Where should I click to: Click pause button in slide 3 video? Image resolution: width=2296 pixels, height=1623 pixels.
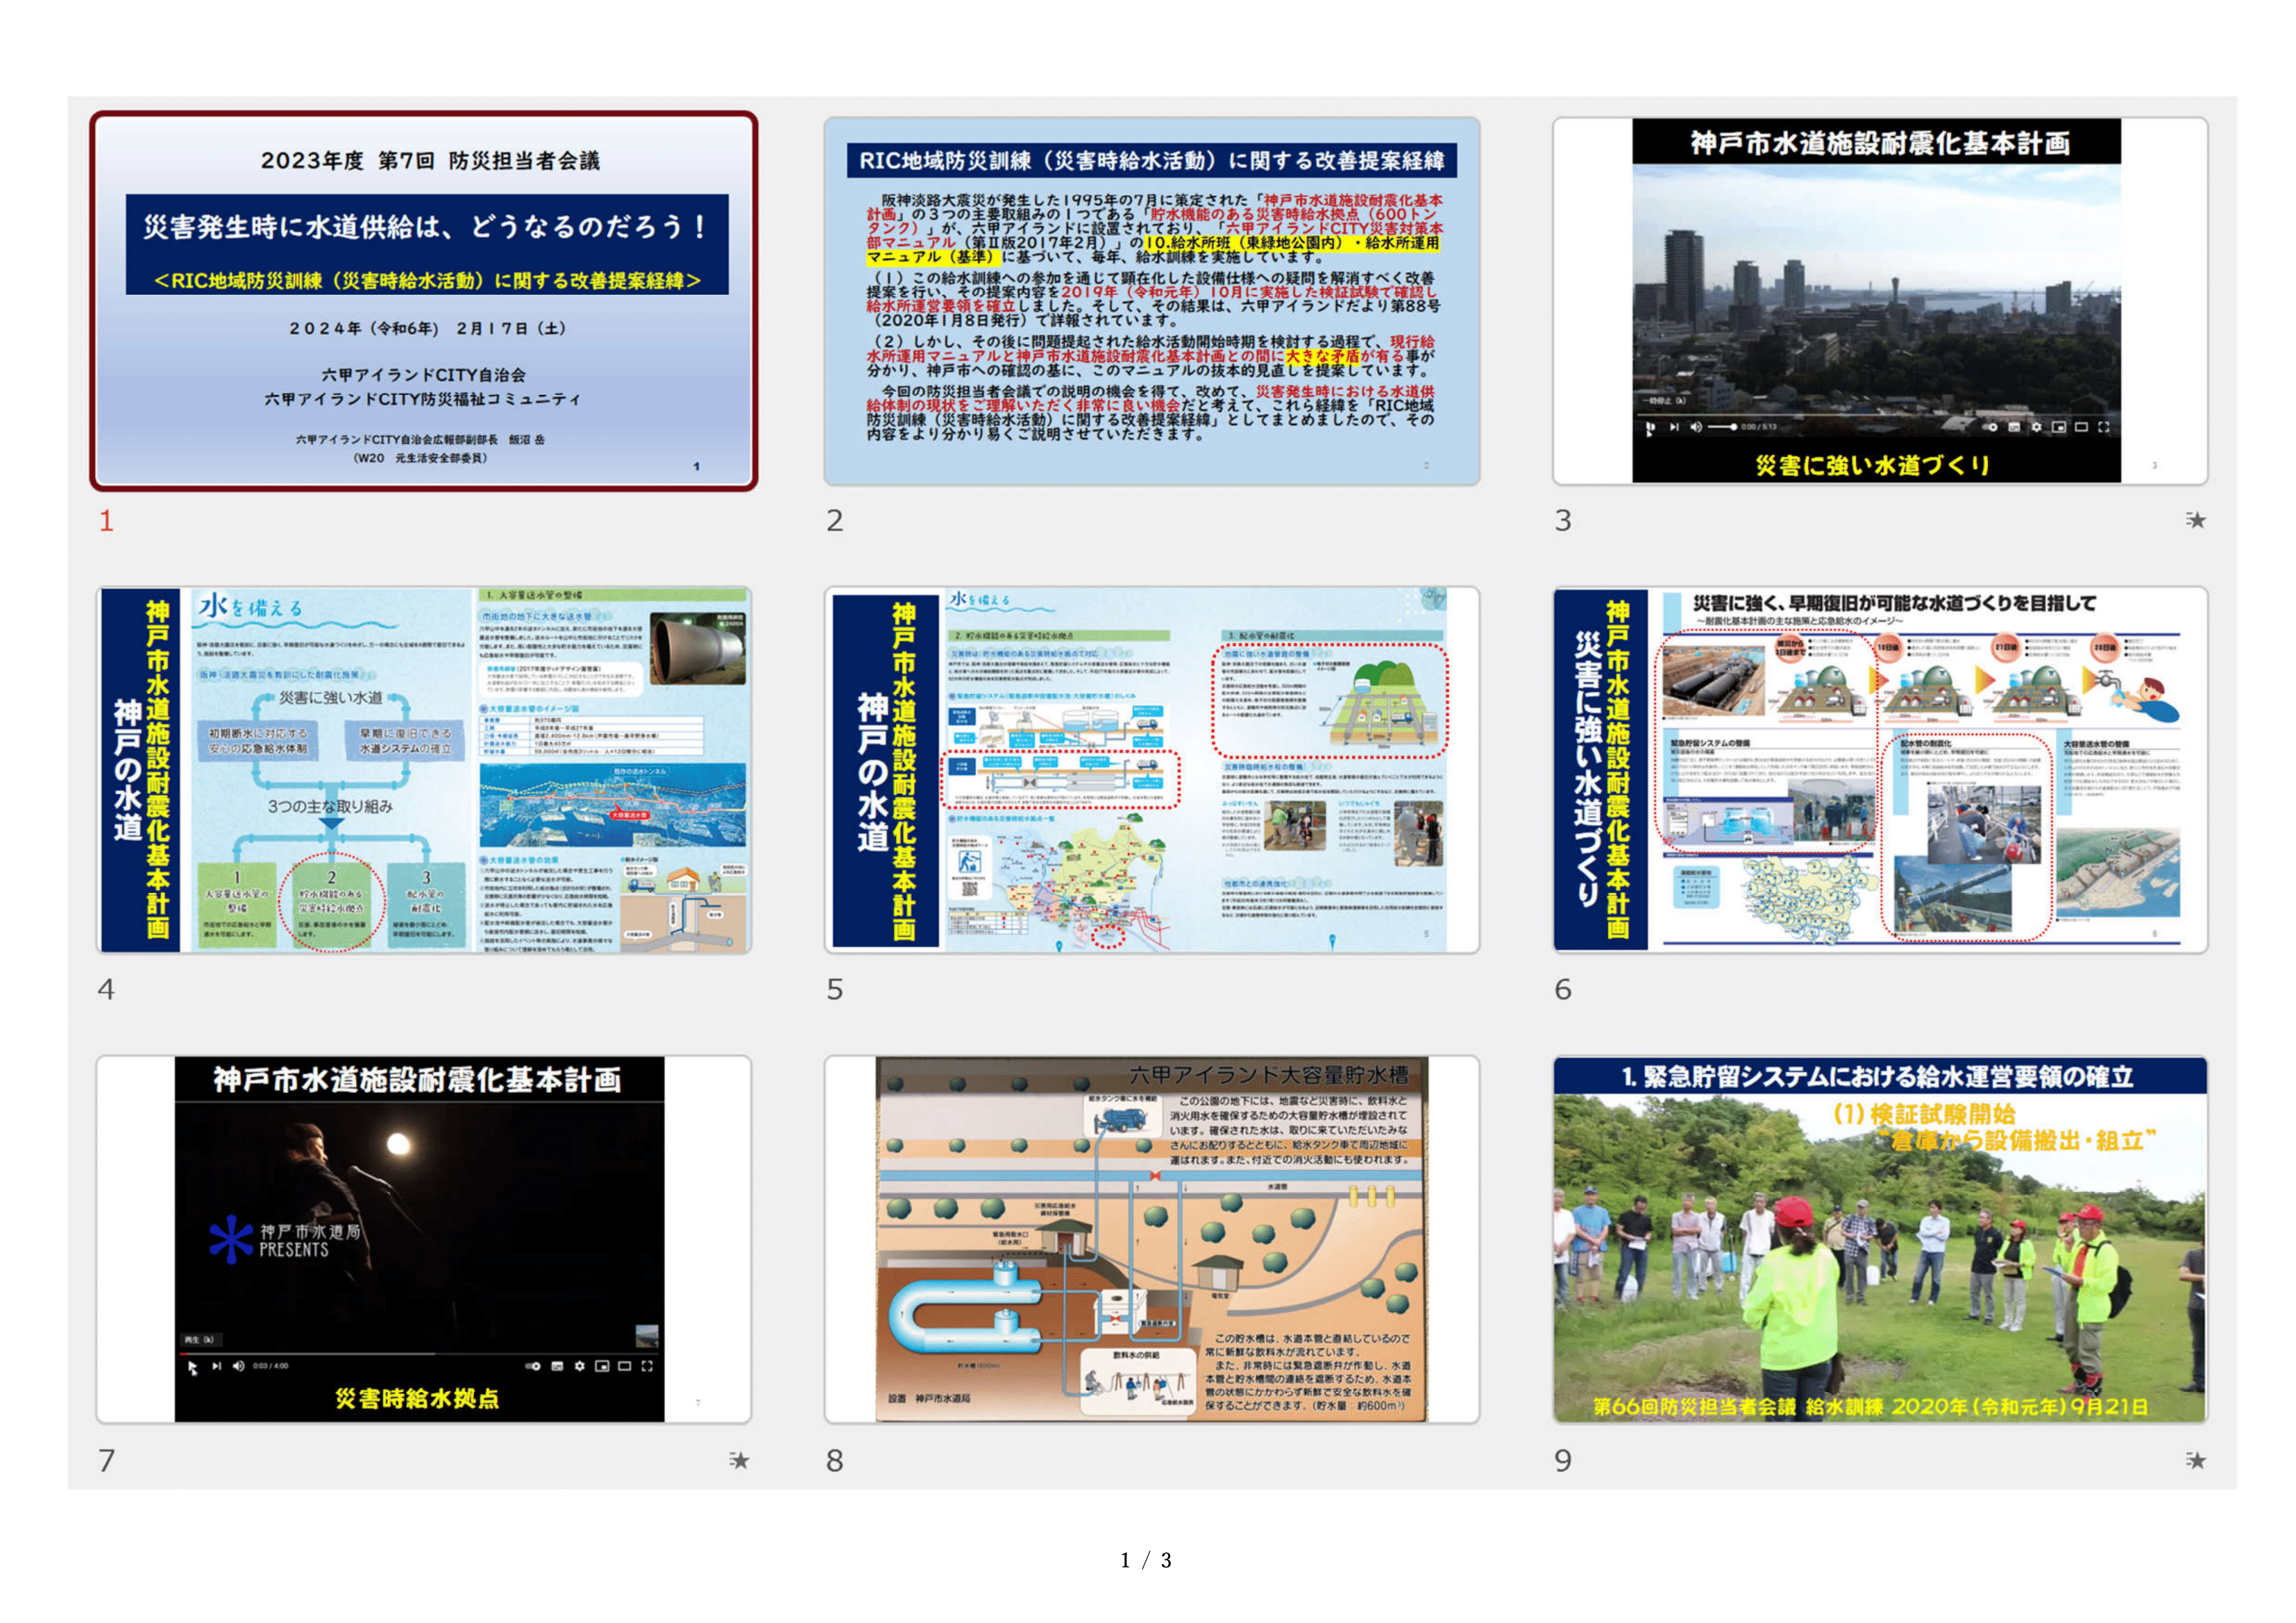[x=1650, y=428]
